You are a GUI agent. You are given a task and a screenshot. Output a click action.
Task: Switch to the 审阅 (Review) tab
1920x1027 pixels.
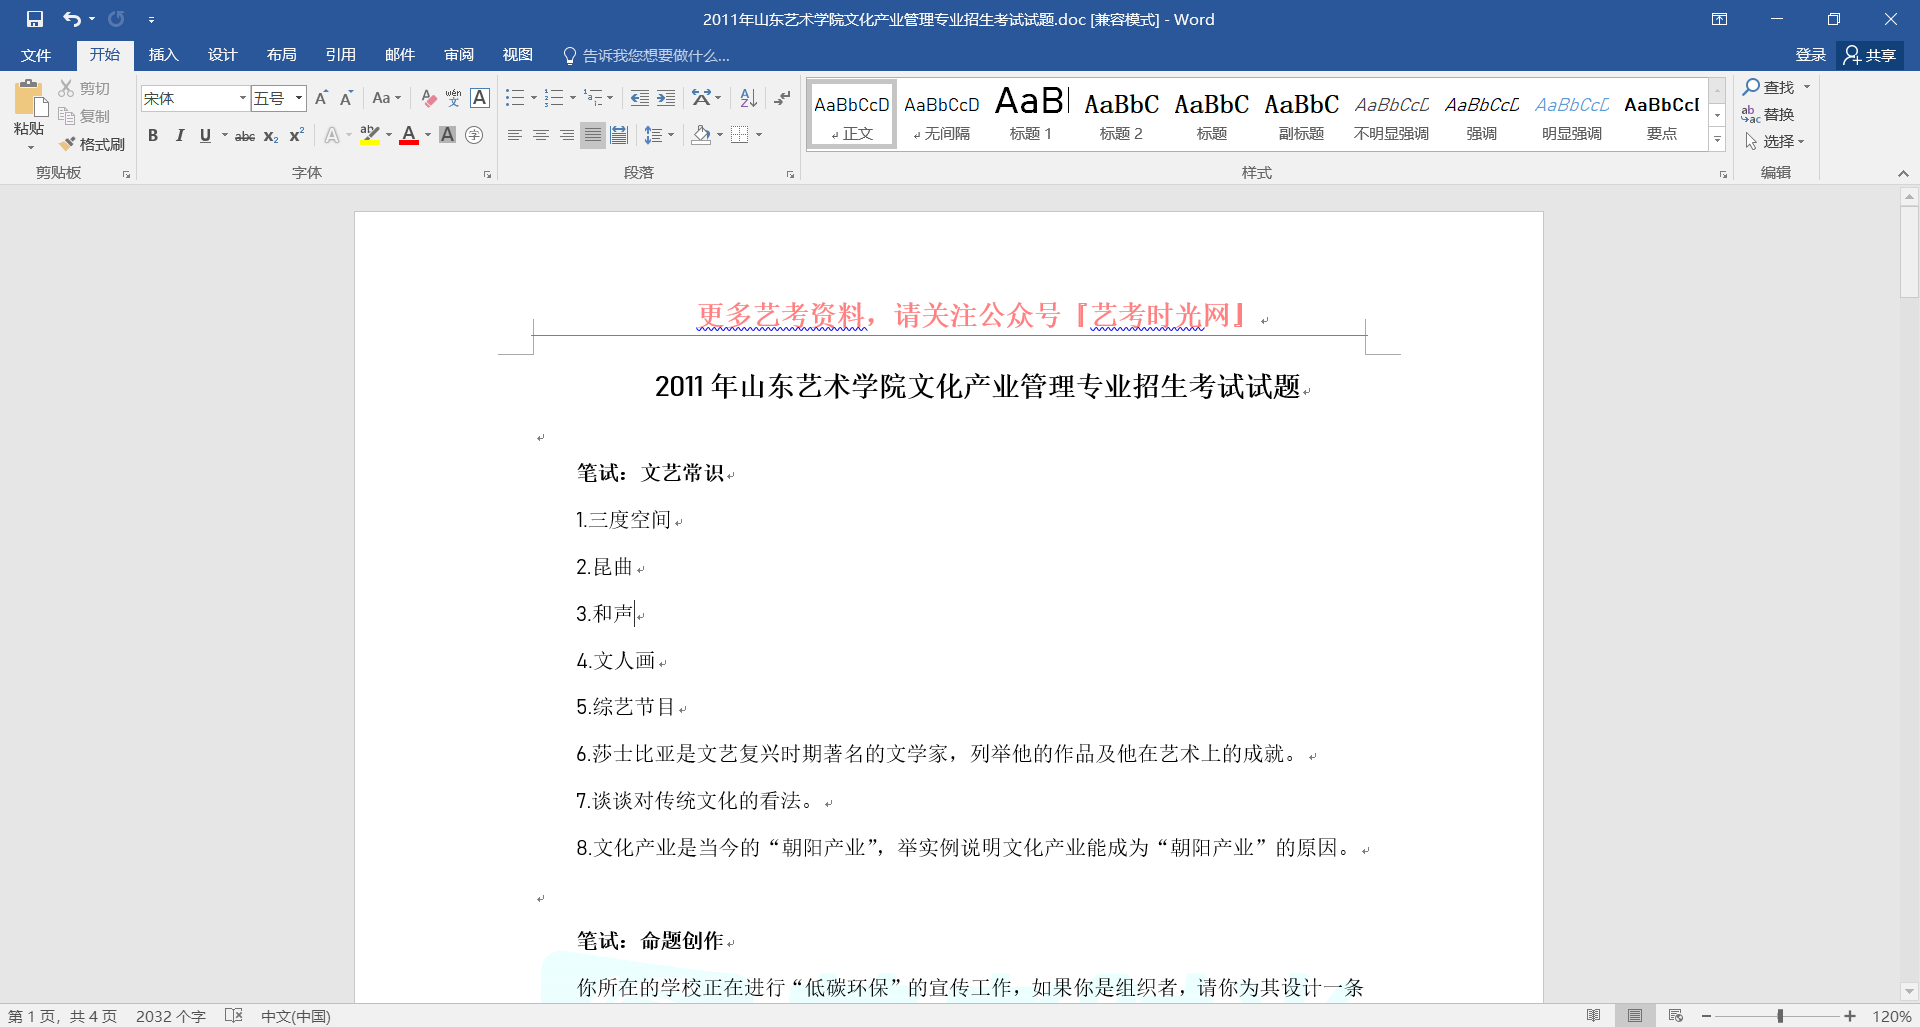tap(459, 55)
